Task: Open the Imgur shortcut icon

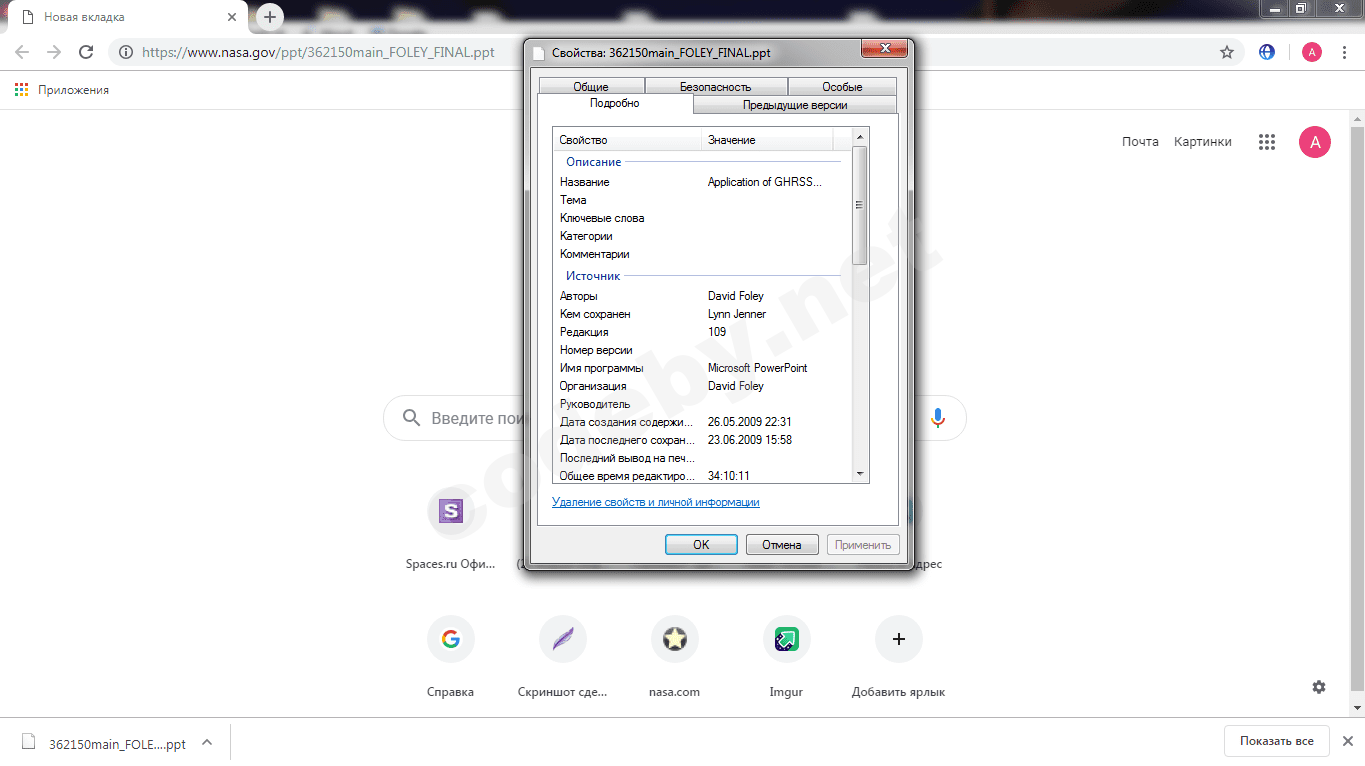Action: [x=786, y=639]
